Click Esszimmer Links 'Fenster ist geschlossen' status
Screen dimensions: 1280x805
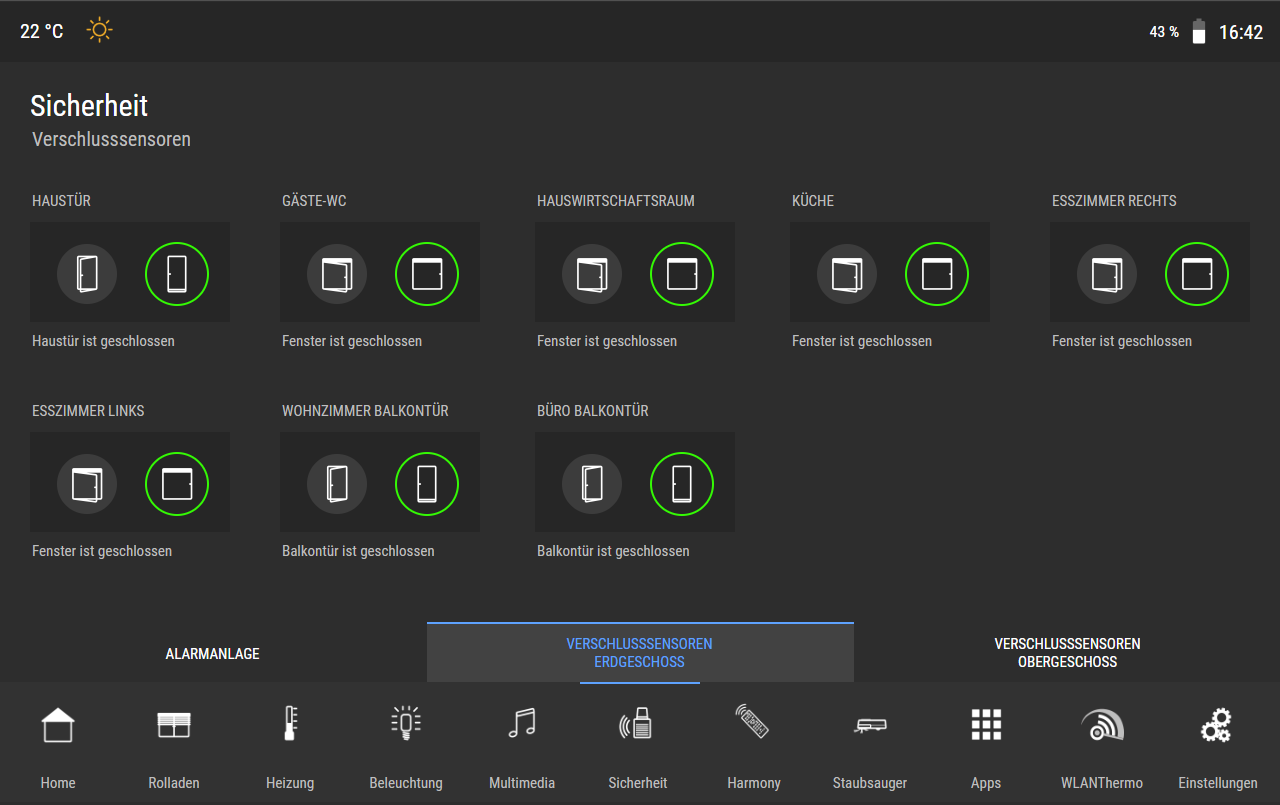[x=102, y=551]
